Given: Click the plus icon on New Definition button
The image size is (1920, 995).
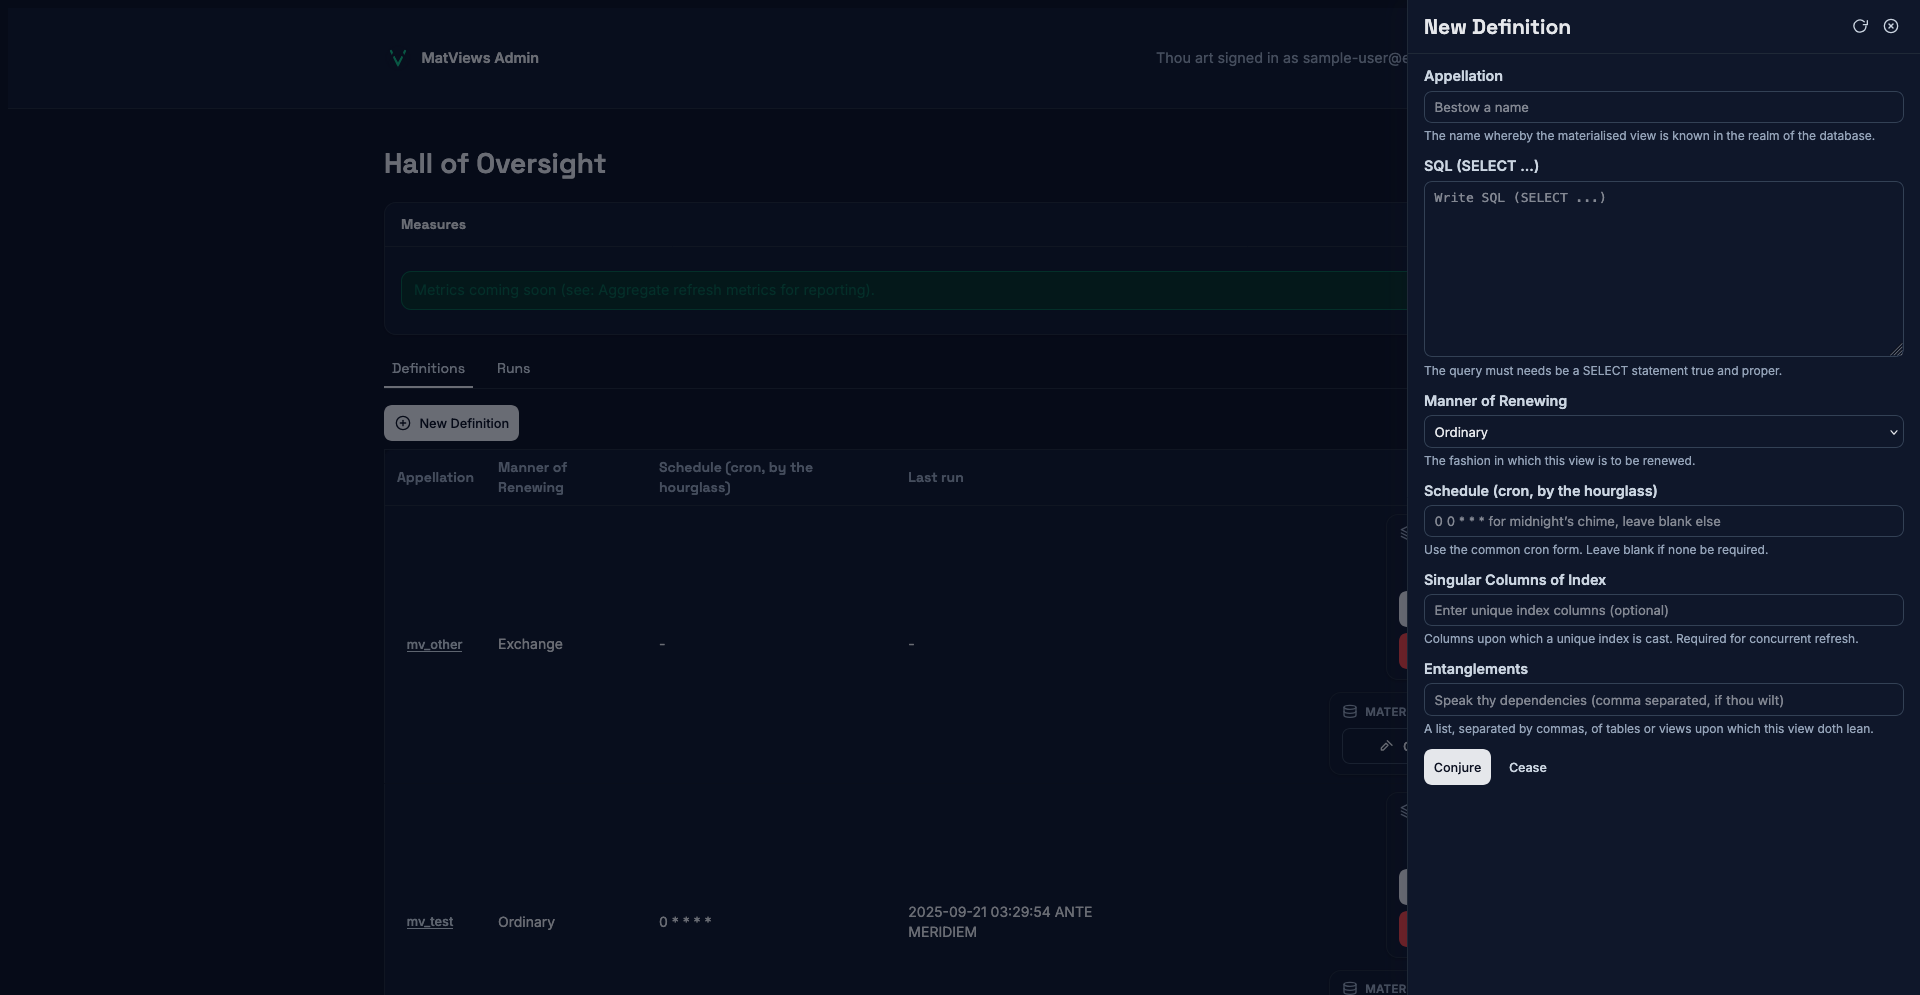Looking at the screenshot, I should (x=403, y=423).
